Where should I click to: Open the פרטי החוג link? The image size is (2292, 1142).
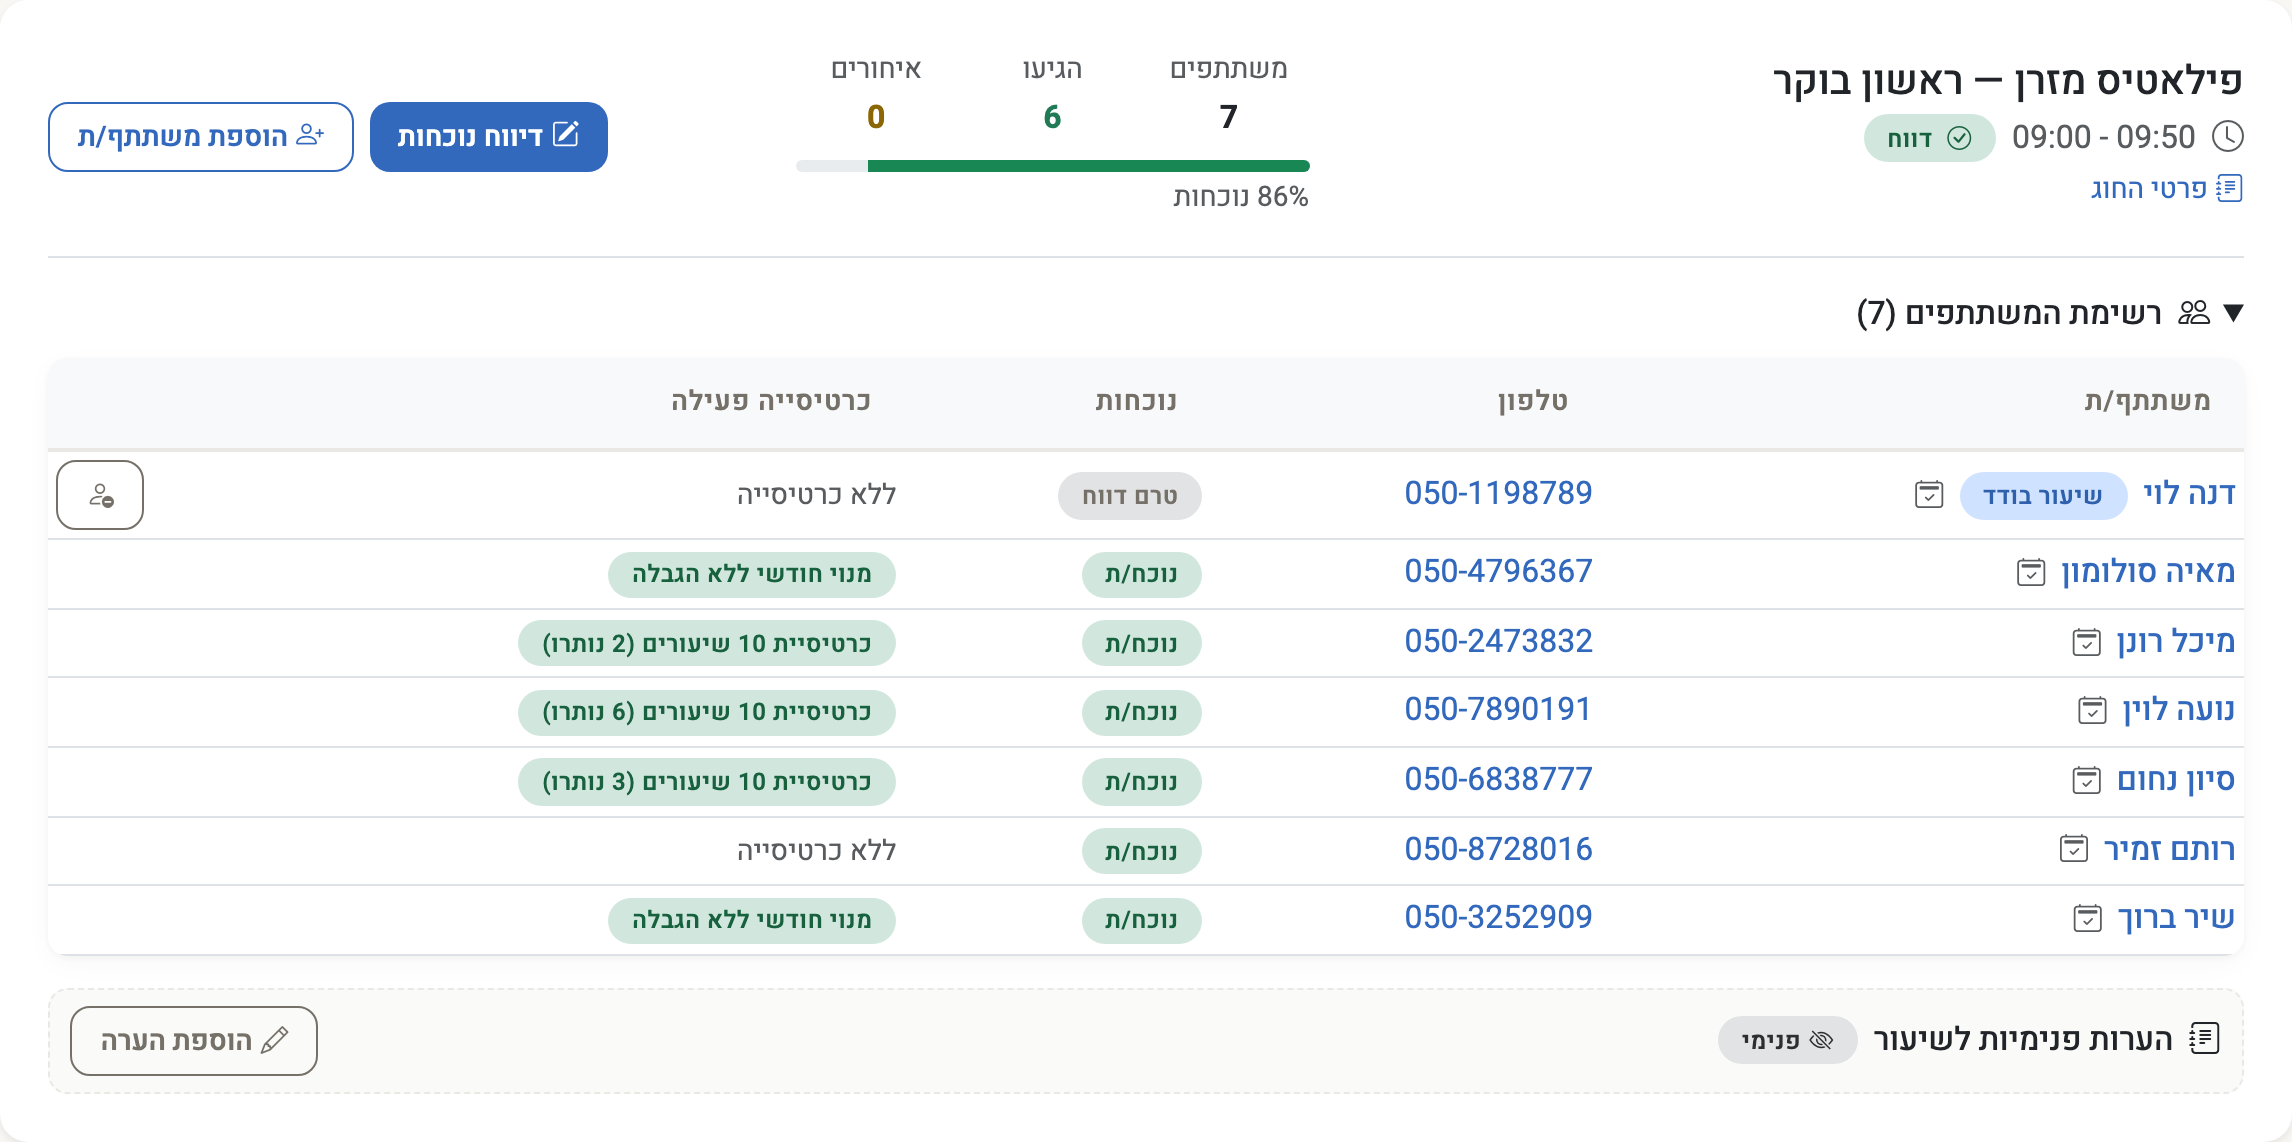pos(2166,189)
